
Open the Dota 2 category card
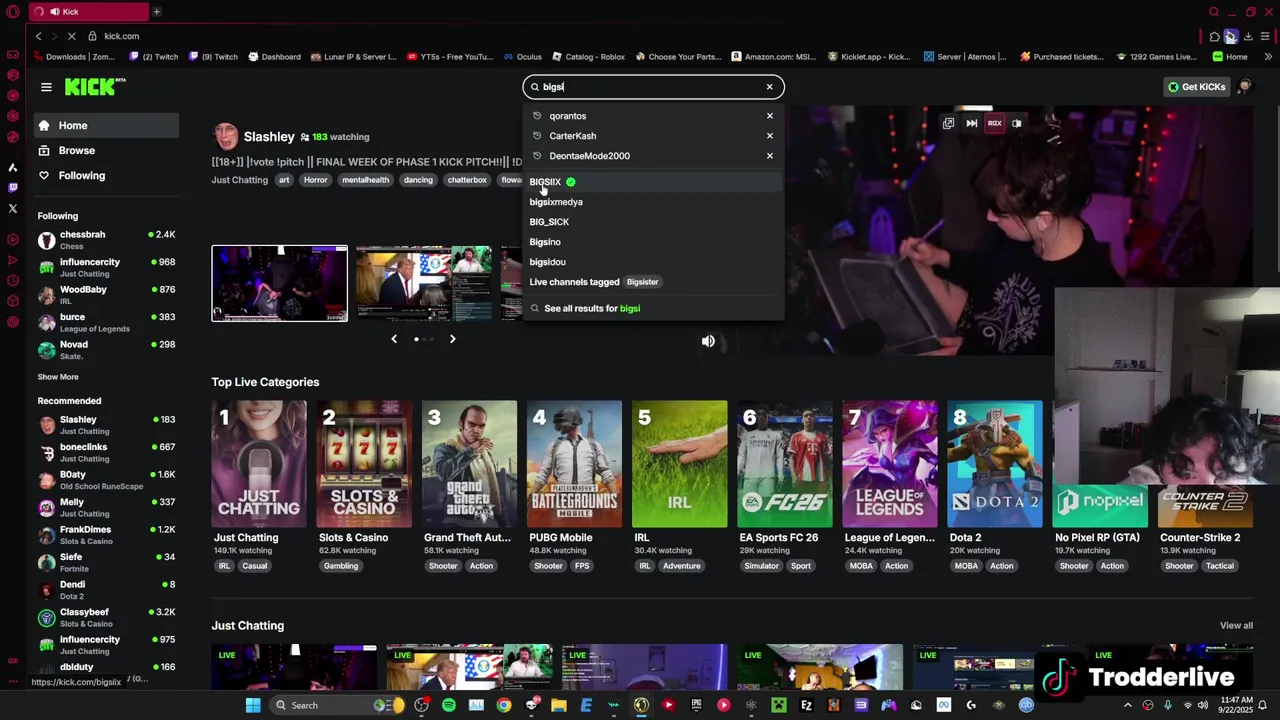(995, 464)
